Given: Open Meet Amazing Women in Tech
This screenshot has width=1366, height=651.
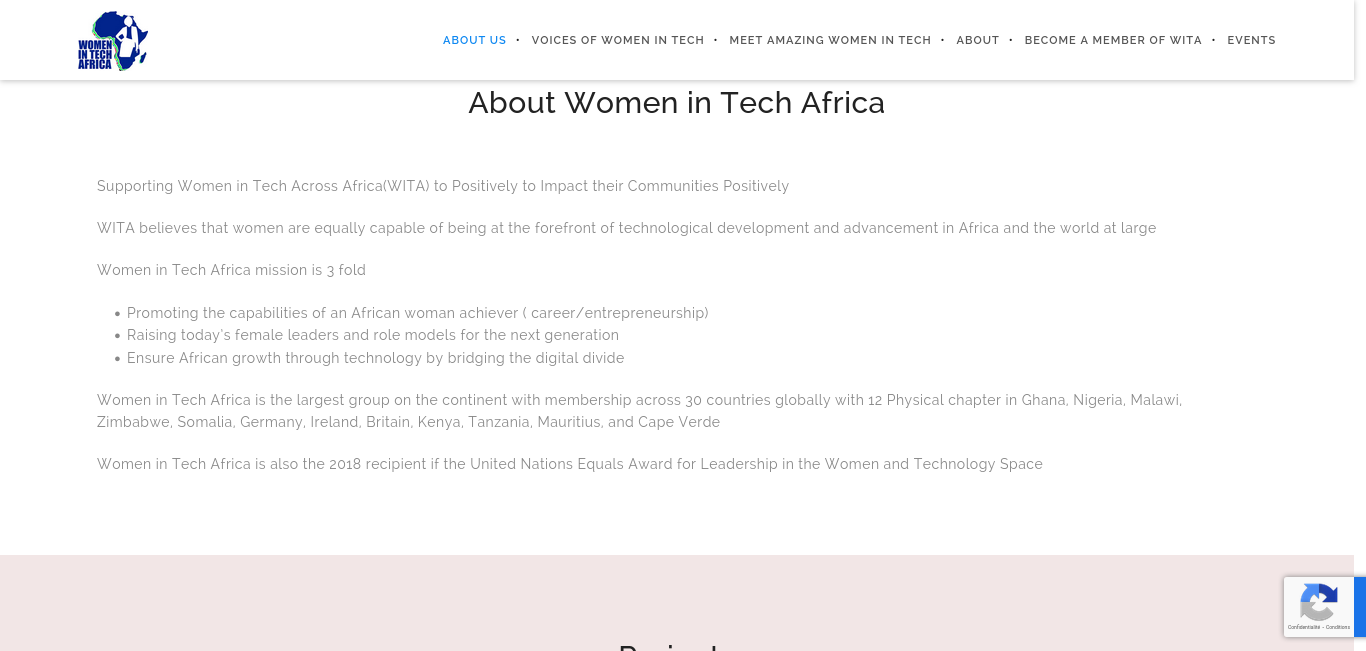Looking at the screenshot, I should (830, 41).
